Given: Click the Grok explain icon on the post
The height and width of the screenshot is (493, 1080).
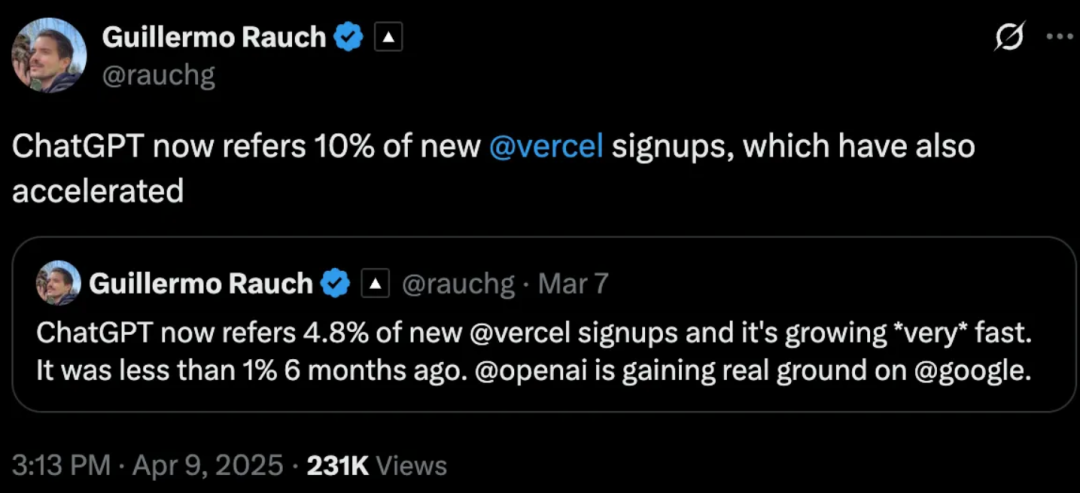Looking at the screenshot, I should pos(1010,38).
